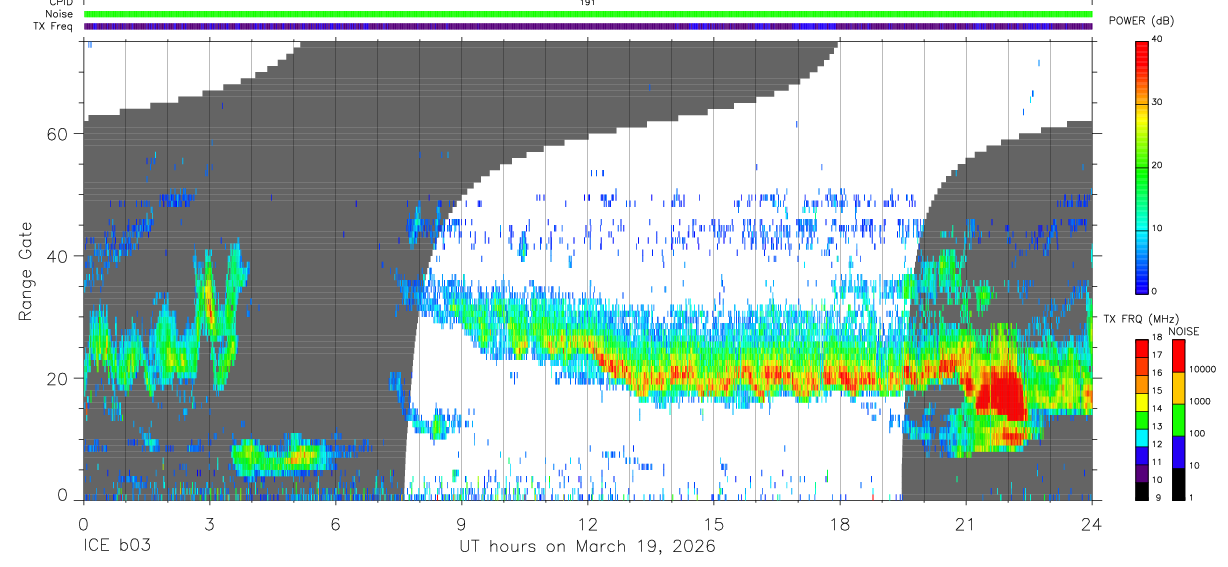Image resolution: width=1228 pixels, height=567 pixels.
Task: Click the 10000 NOISE tick label
Action: [1202, 369]
